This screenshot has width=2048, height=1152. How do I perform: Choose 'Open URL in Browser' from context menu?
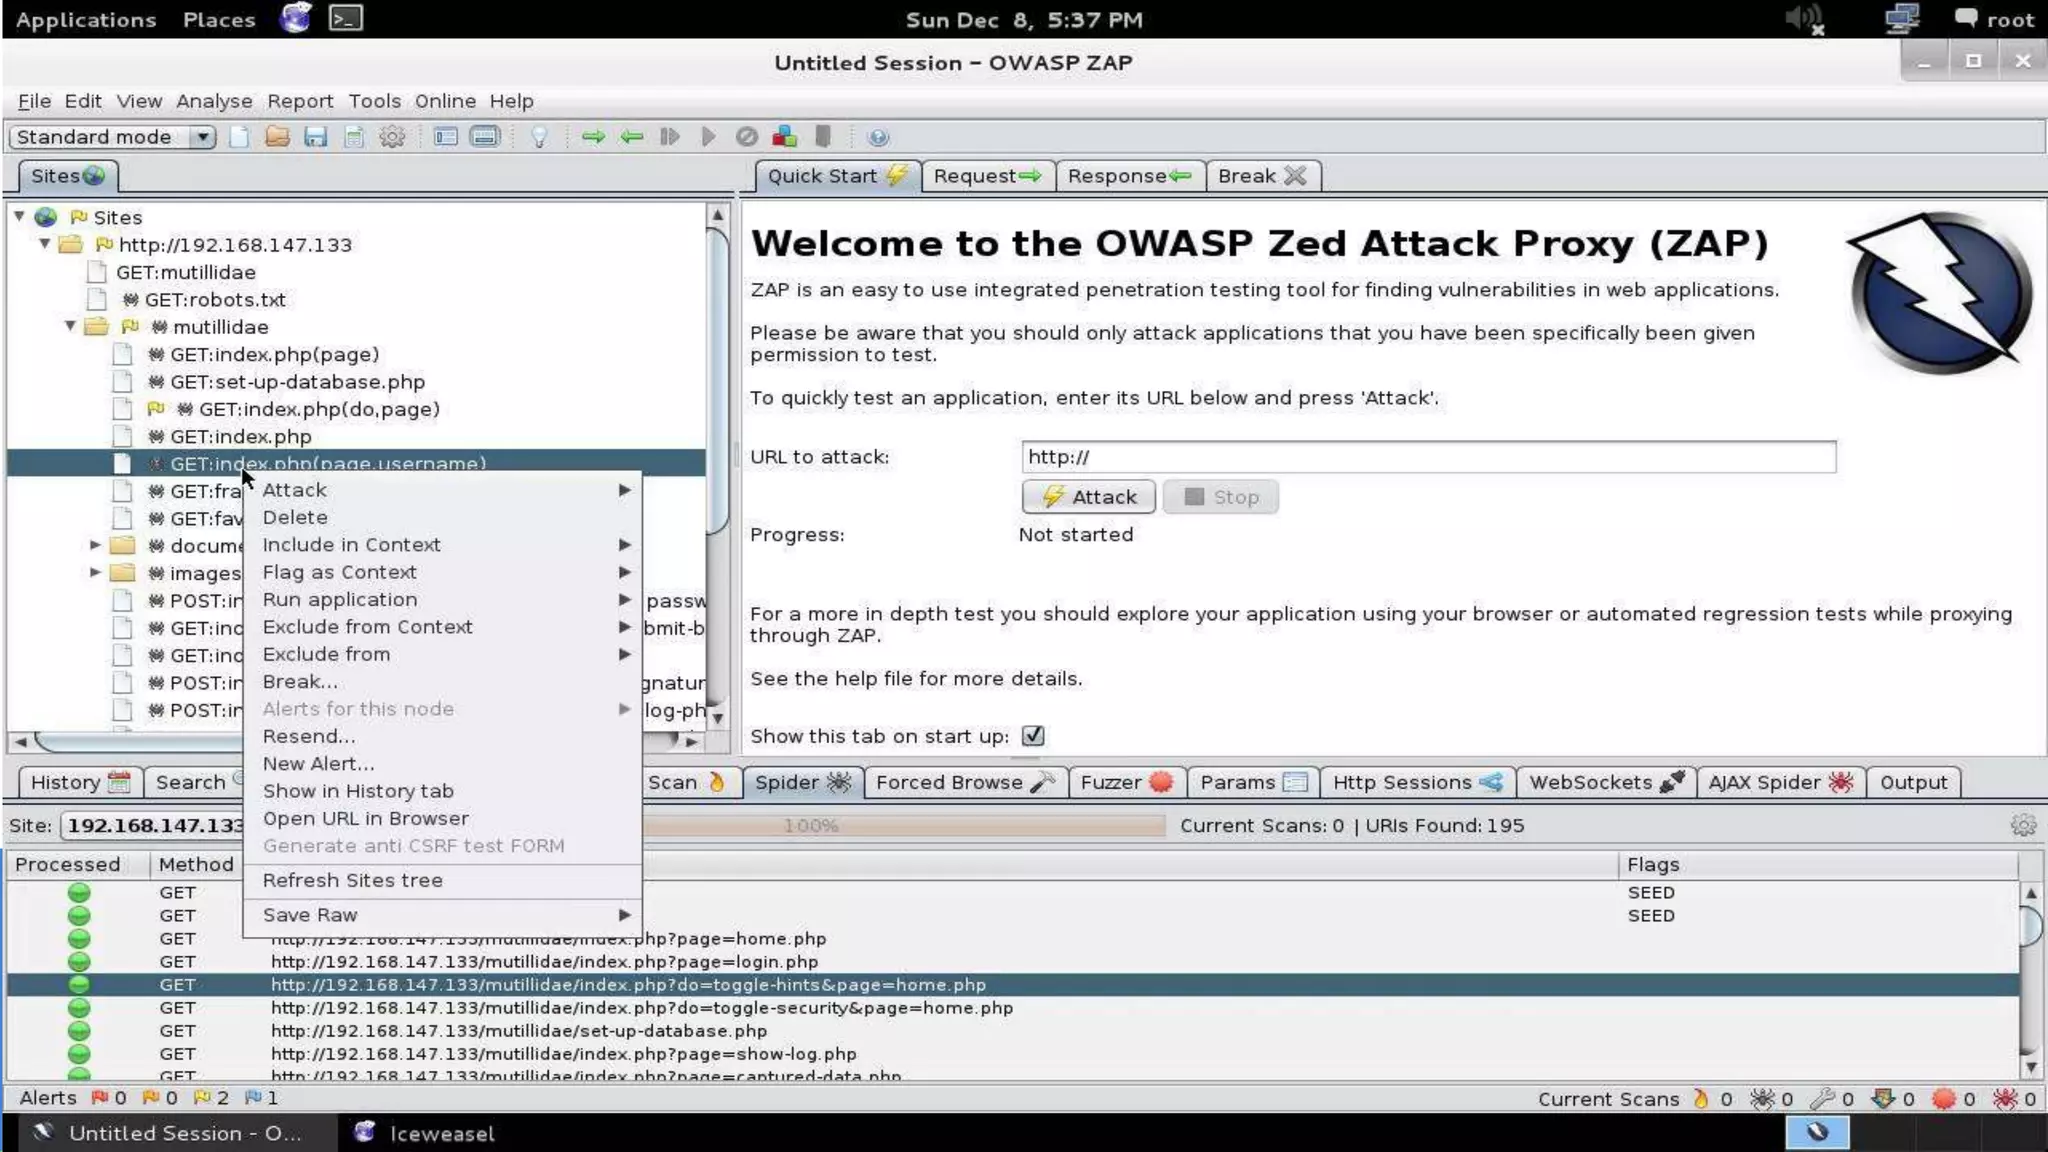point(365,818)
